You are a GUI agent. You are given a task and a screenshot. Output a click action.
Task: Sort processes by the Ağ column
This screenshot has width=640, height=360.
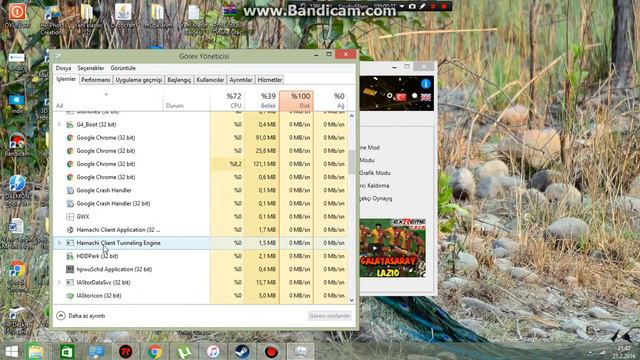point(331,100)
